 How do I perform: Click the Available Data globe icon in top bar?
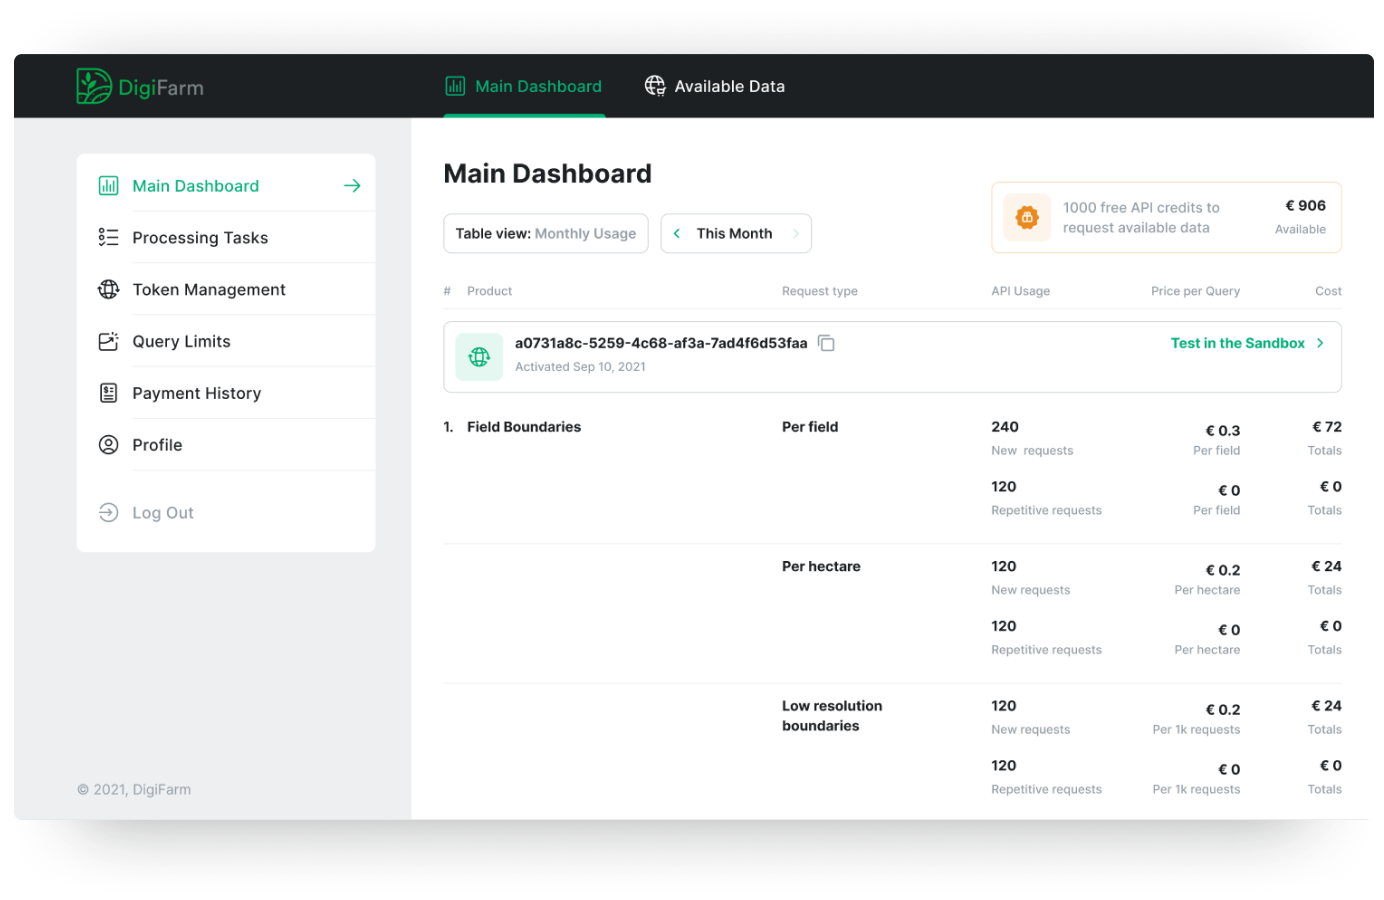(655, 86)
